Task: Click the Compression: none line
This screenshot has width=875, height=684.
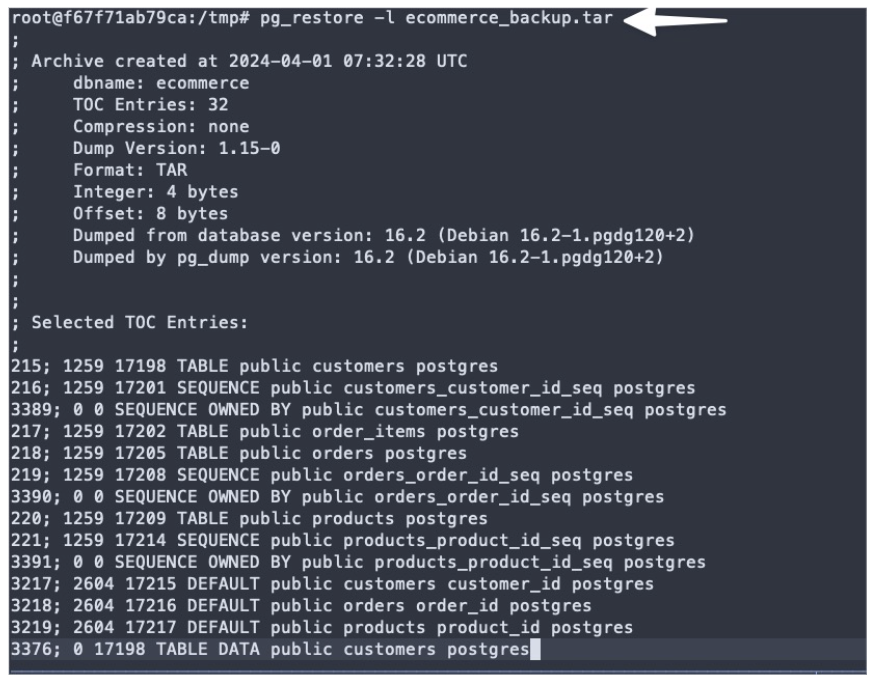Action: click(x=161, y=127)
